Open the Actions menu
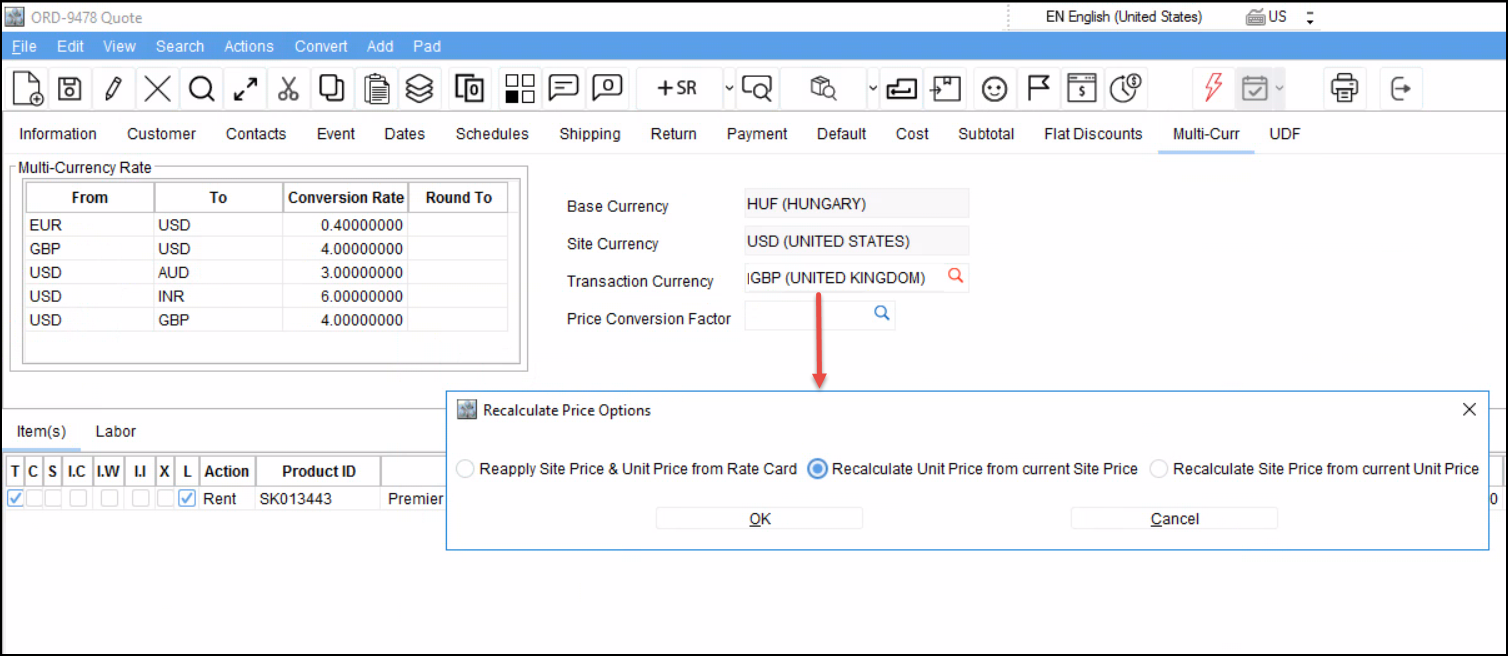The width and height of the screenshot is (1508, 656). [248, 46]
